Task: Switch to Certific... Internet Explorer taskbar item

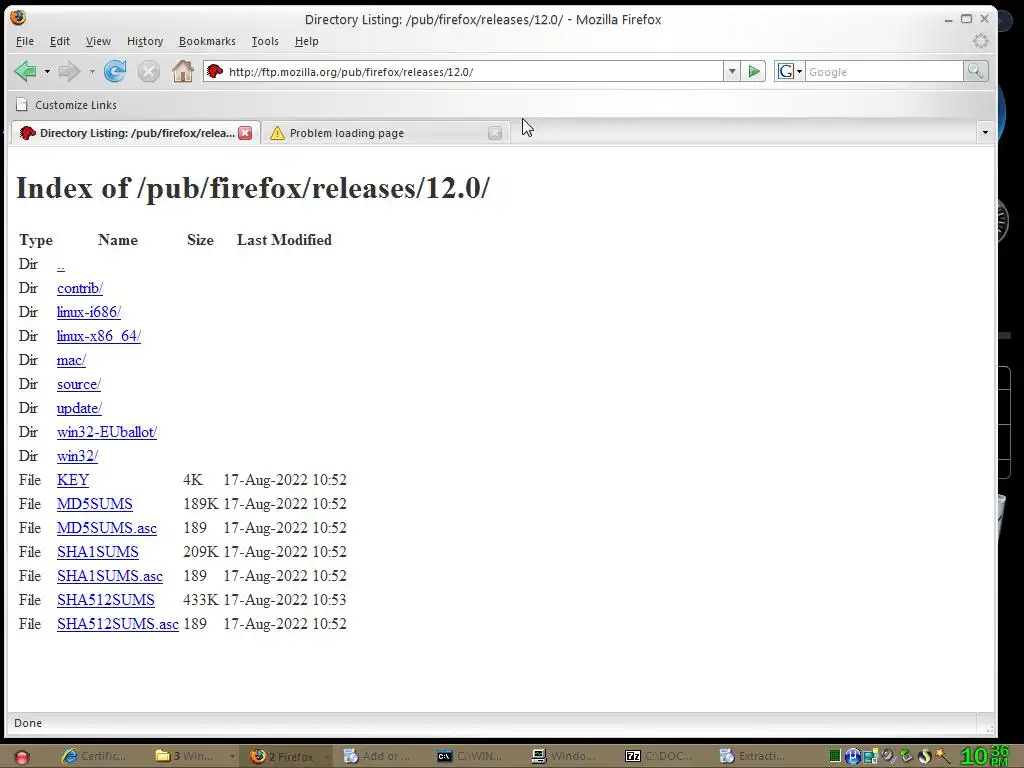Action: pyautogui.click(x=95, y=756)
